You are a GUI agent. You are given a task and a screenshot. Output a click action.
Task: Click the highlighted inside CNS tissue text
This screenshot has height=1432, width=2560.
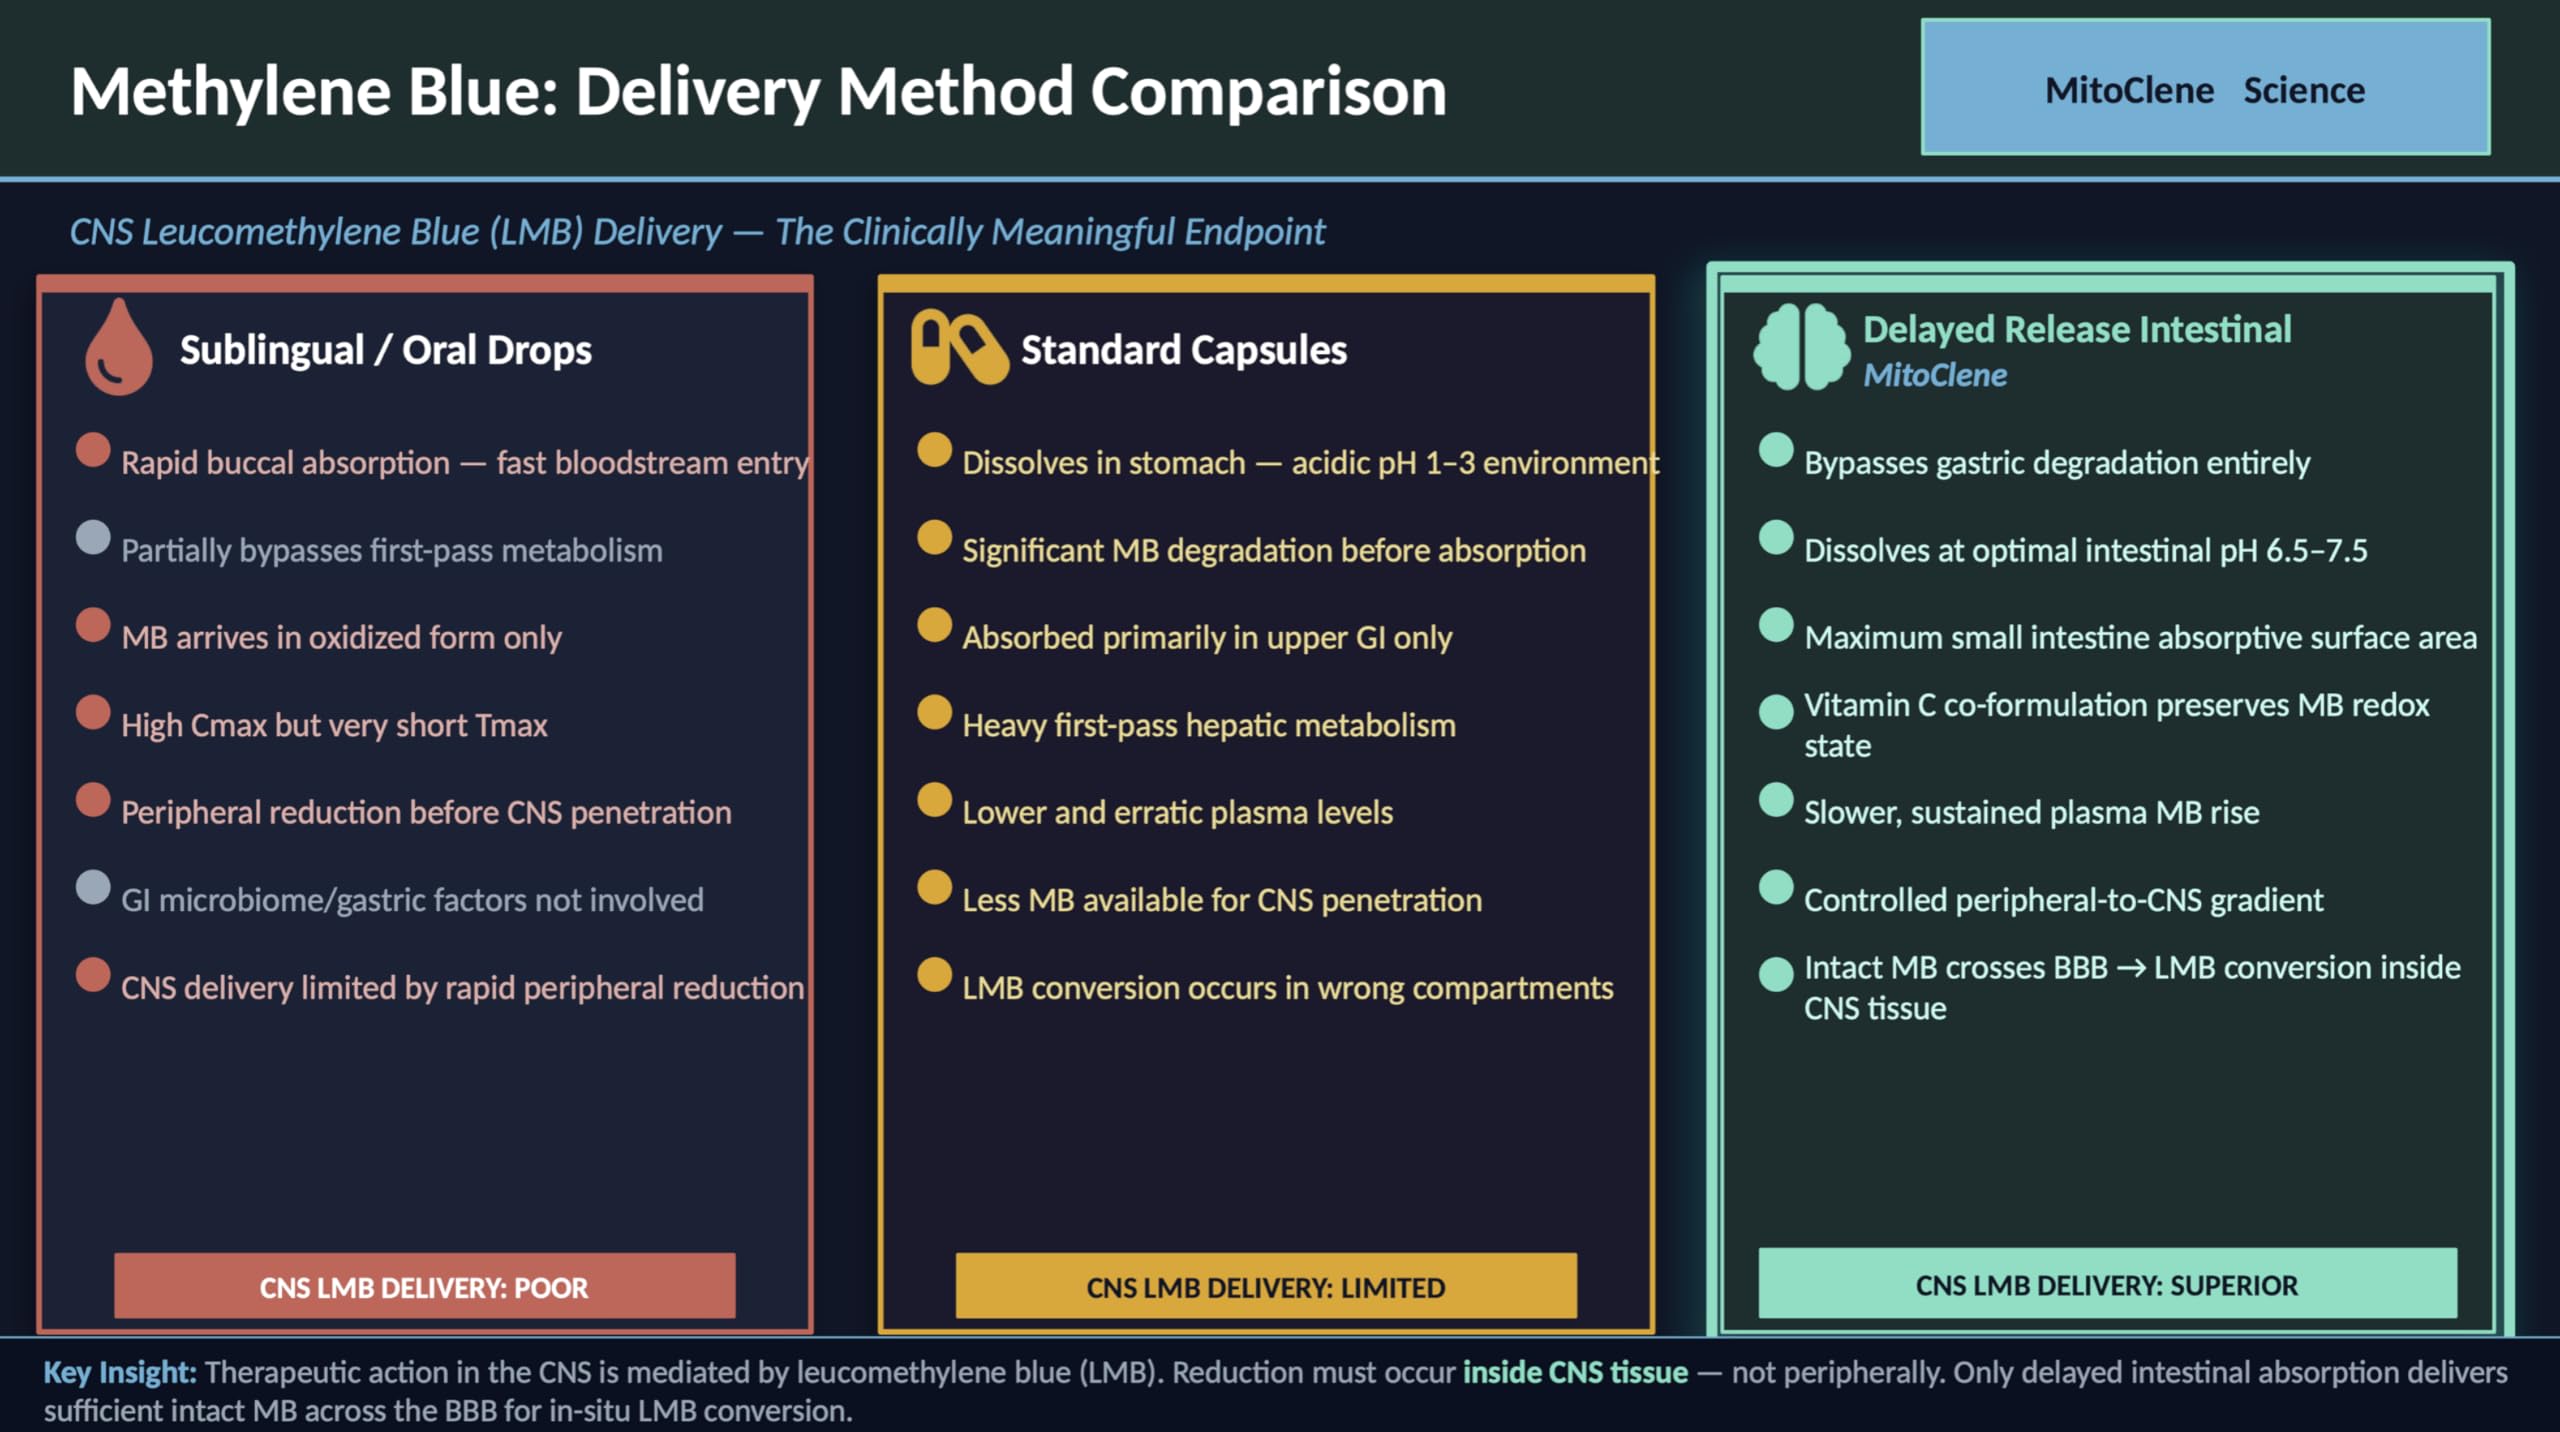pyautogui.click(x=1575, y=1372)
